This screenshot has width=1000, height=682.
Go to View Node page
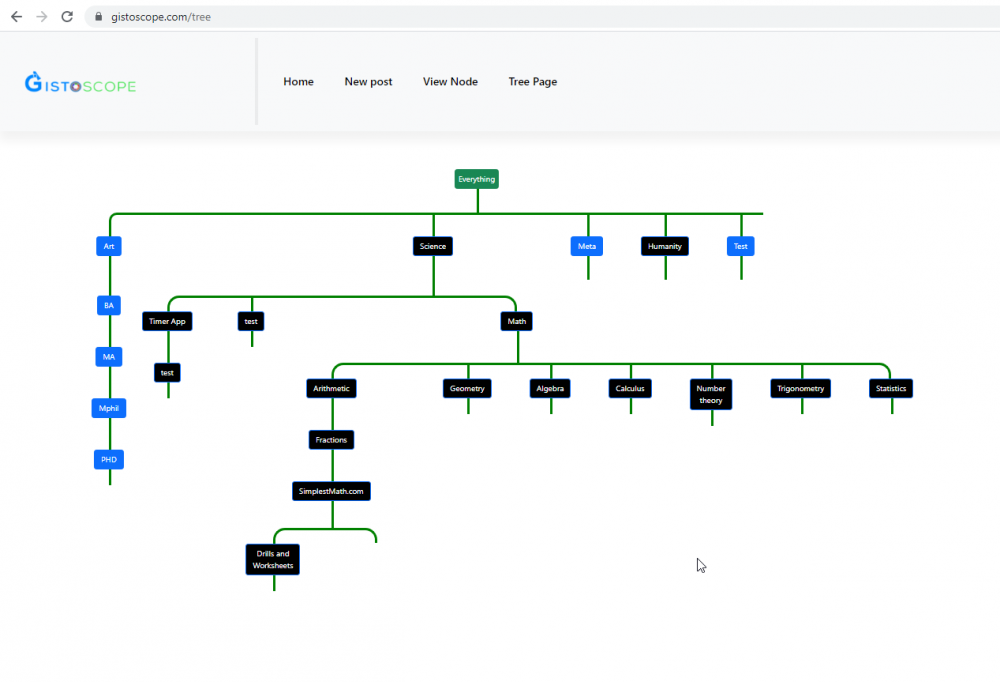[x=450, y=82]
